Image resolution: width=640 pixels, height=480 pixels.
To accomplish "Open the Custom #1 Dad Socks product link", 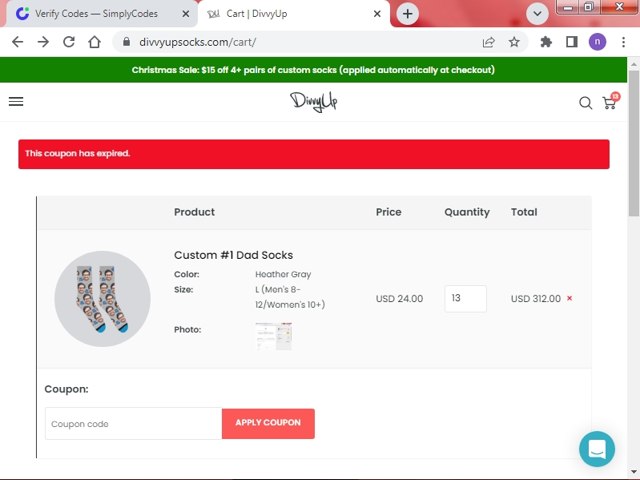I will (x=233, y=255).
